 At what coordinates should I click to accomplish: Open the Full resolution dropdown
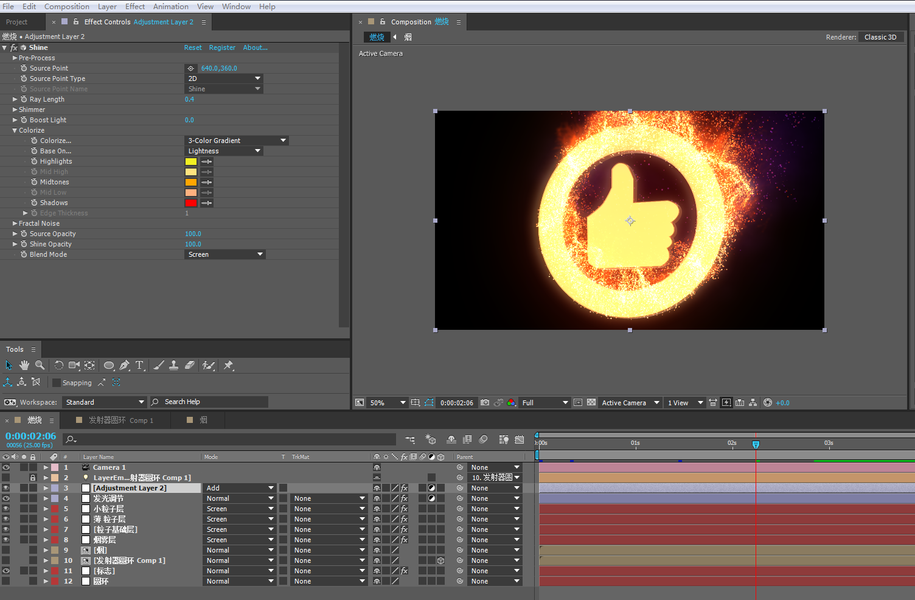tap(544, 403)
